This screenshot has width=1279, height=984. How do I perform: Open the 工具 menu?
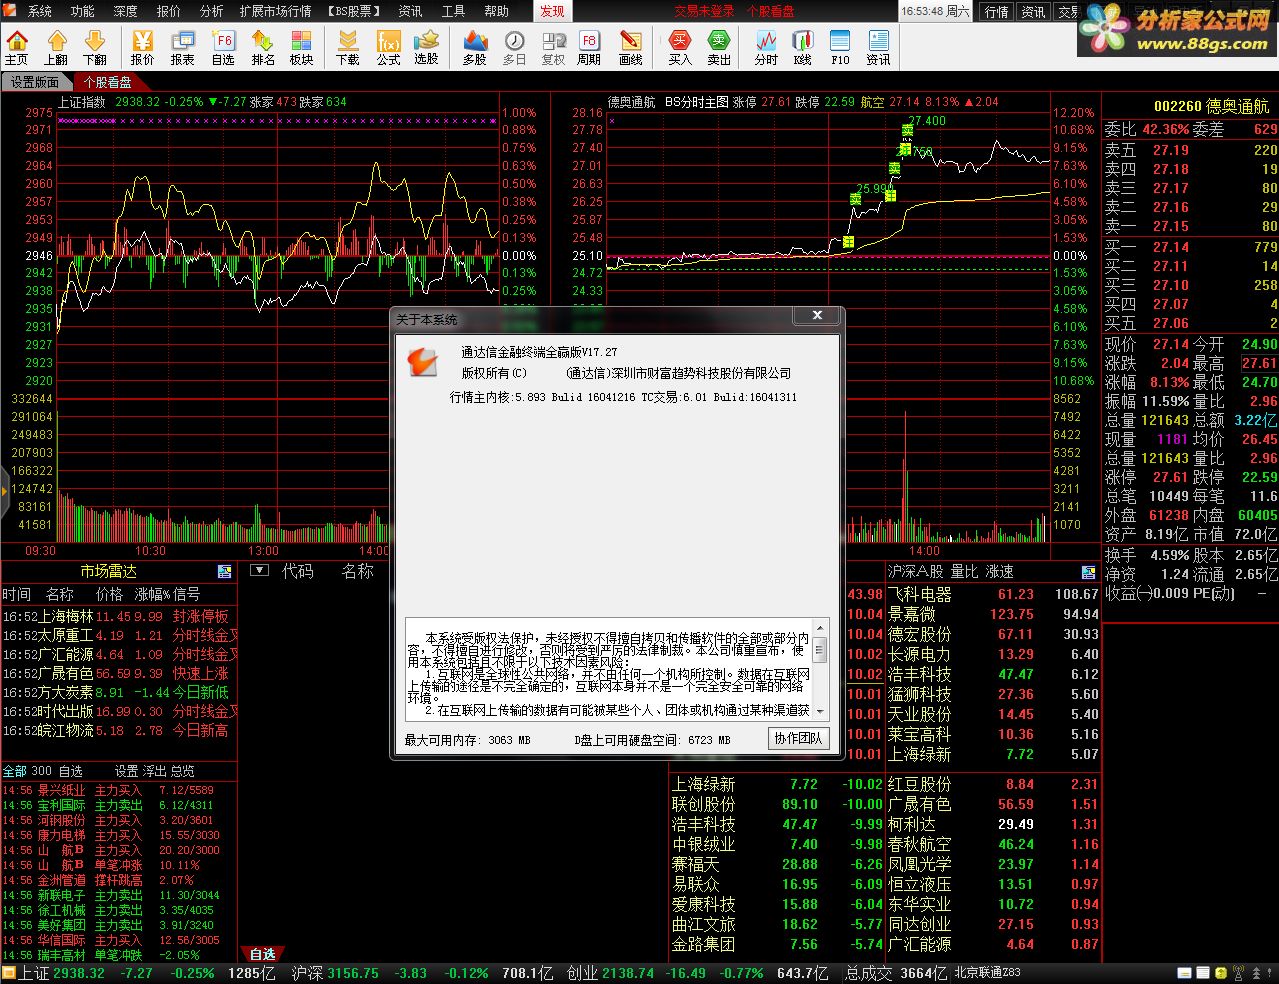point(454,11)
